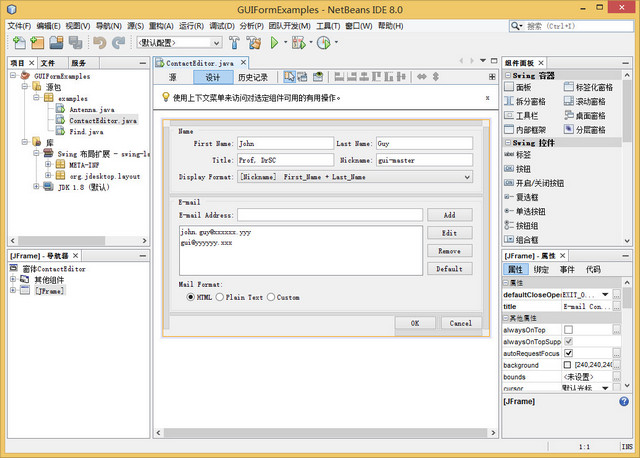Screen dimensions: 640x458
Task: Click the background property color swatch
Action: [x=568, y=365]
